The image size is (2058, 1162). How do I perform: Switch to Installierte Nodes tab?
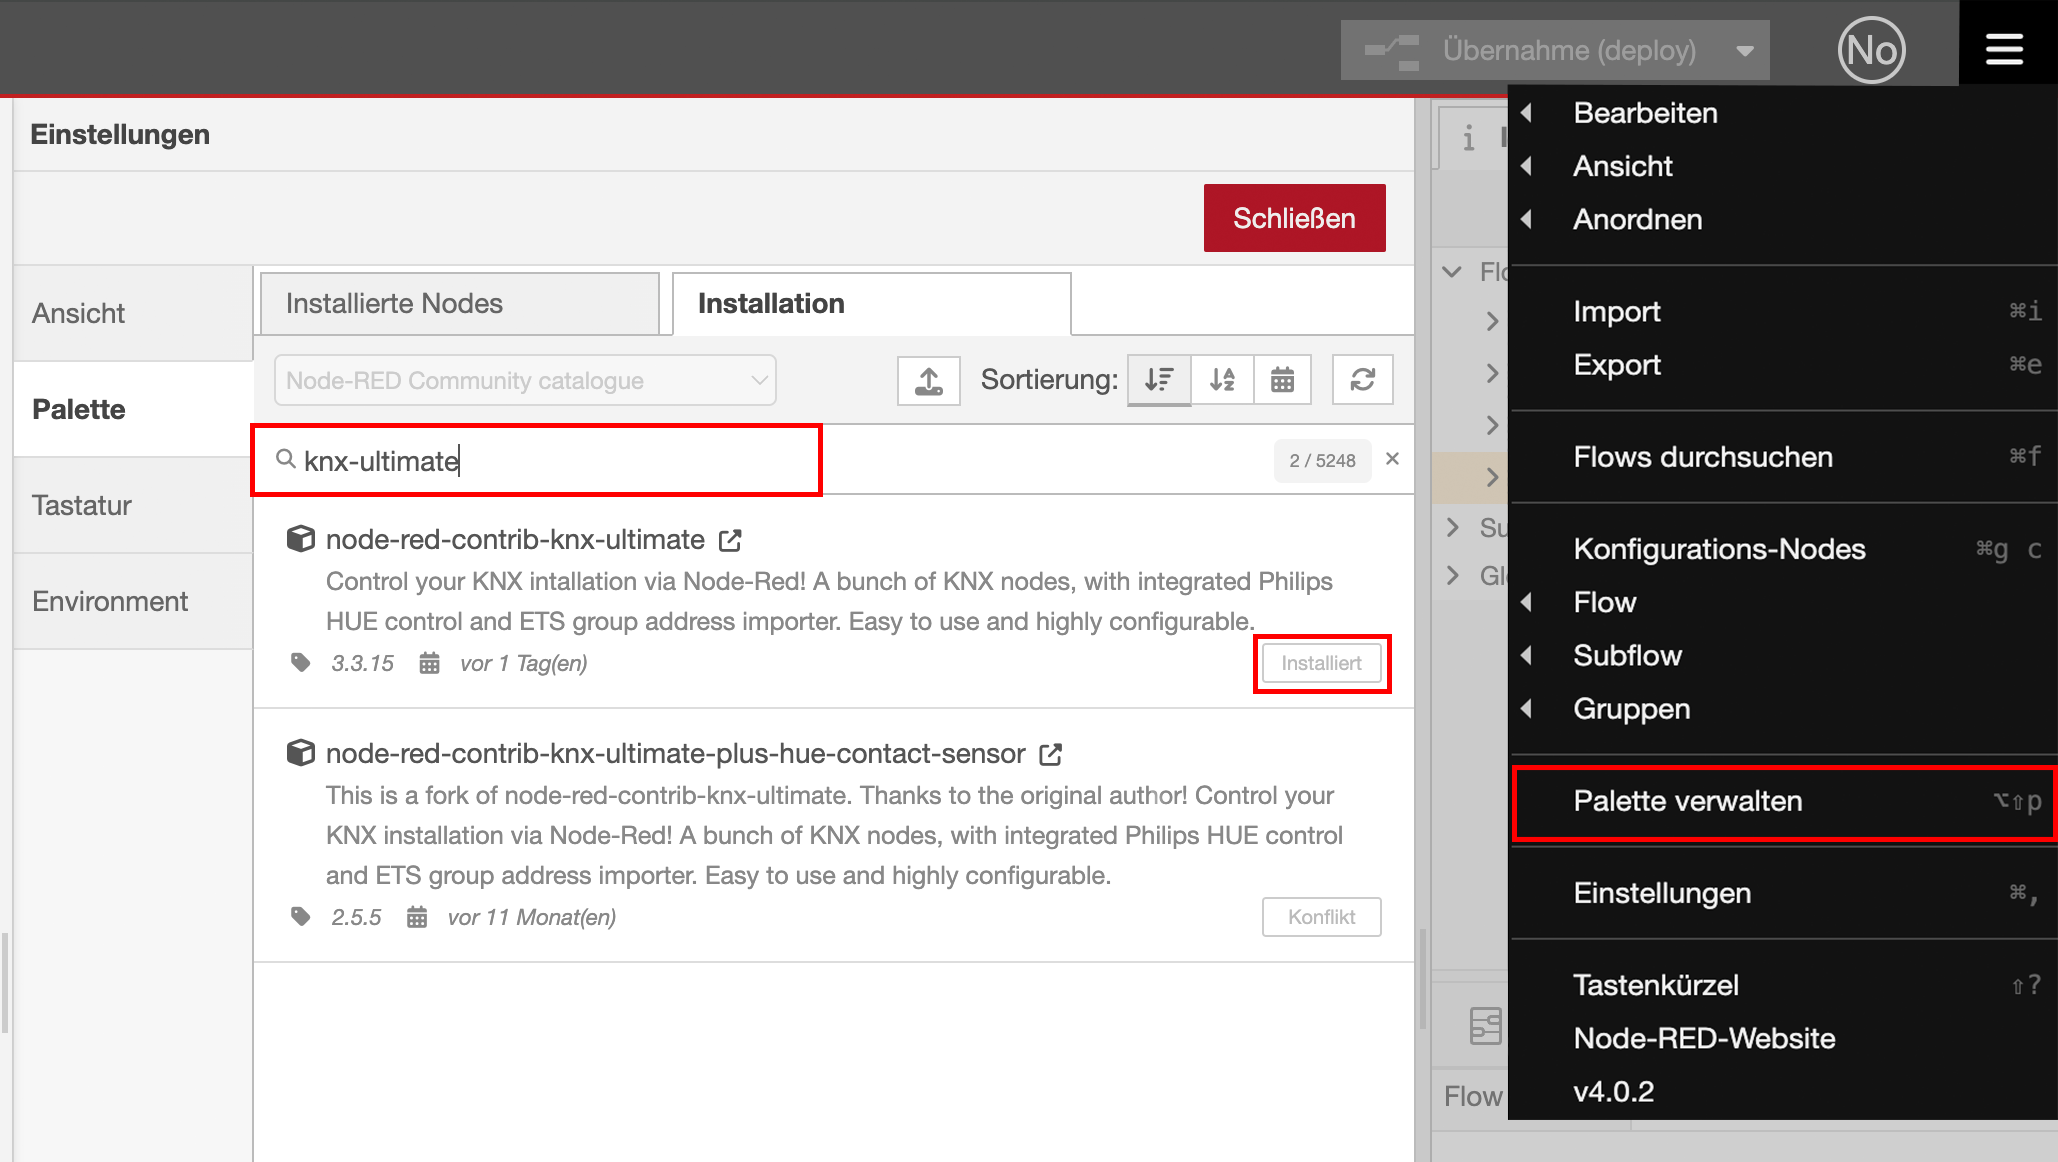pyautogui.click(x=459, y=304)
